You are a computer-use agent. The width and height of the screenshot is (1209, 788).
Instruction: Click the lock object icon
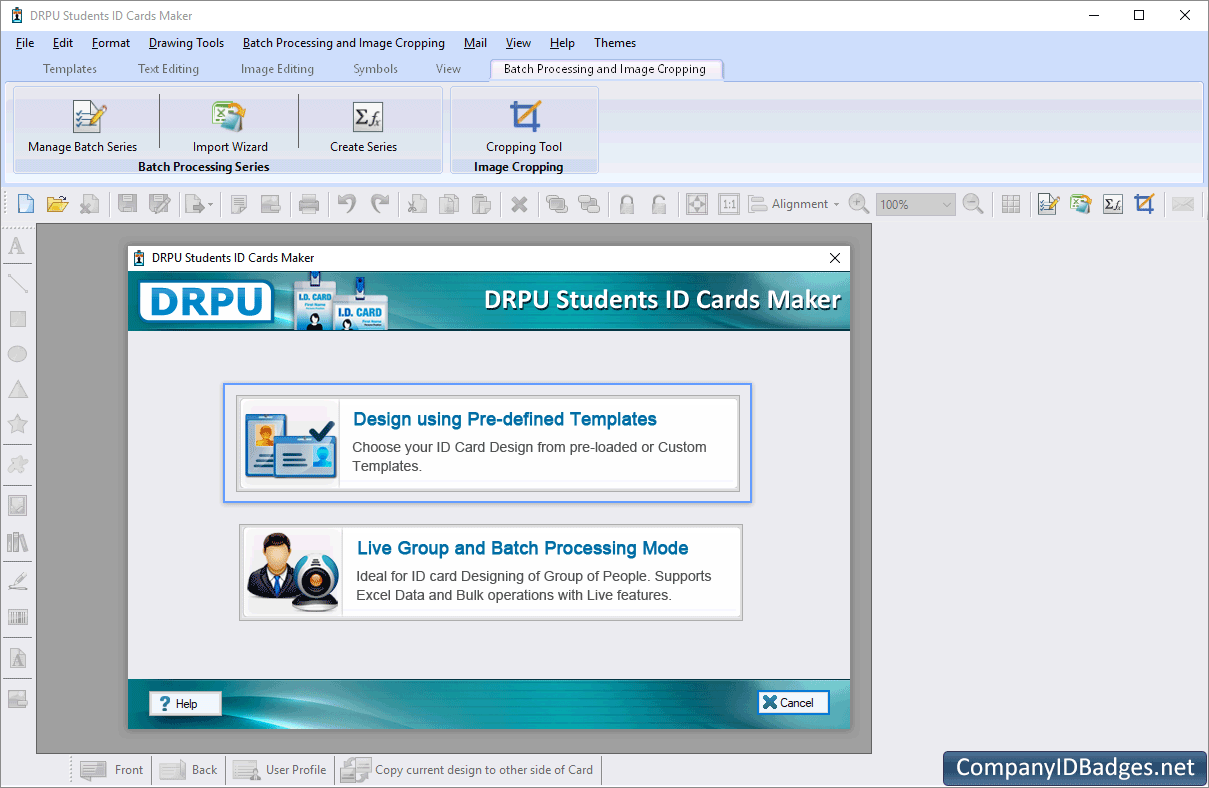pos(627,203)
